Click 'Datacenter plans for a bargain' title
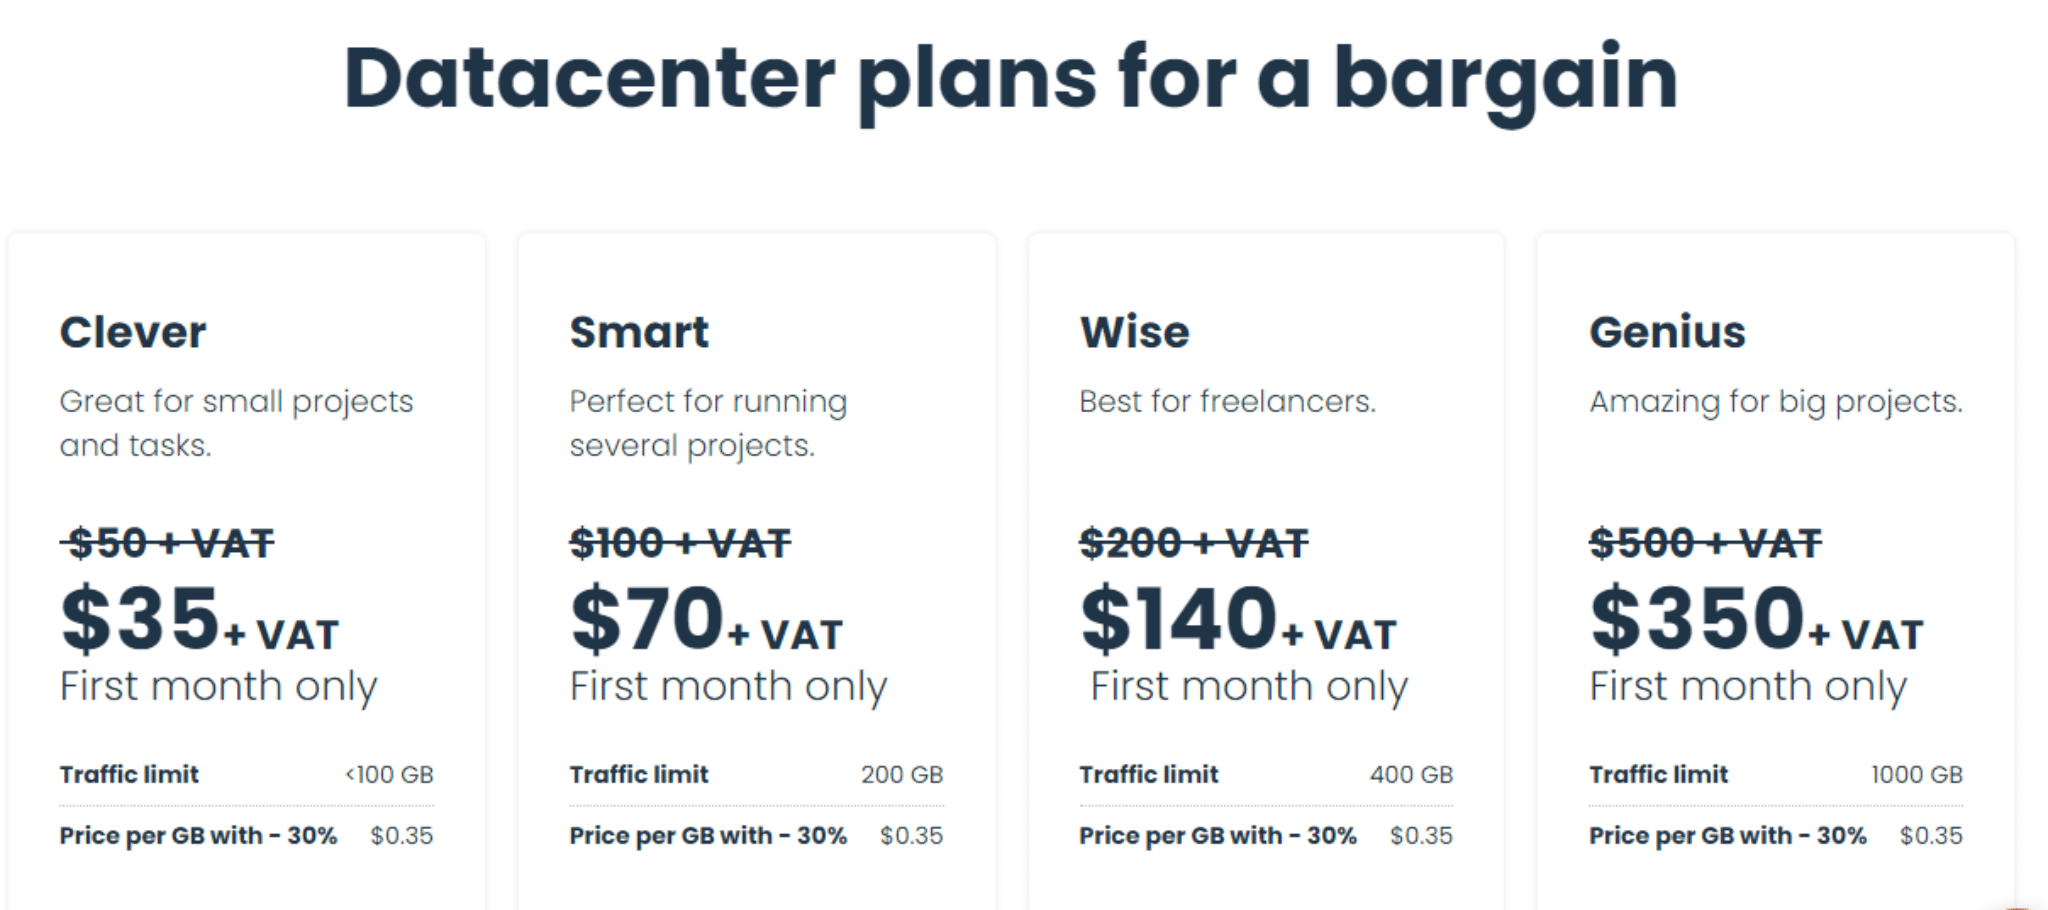The width and height of the screenshot is (2048, 910). 1011,80
